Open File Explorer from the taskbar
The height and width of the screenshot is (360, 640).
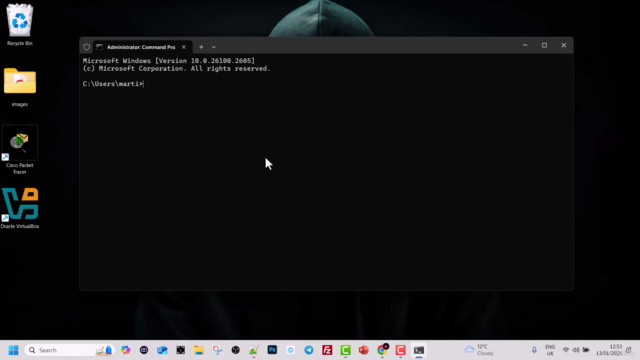tap(199, 350)
